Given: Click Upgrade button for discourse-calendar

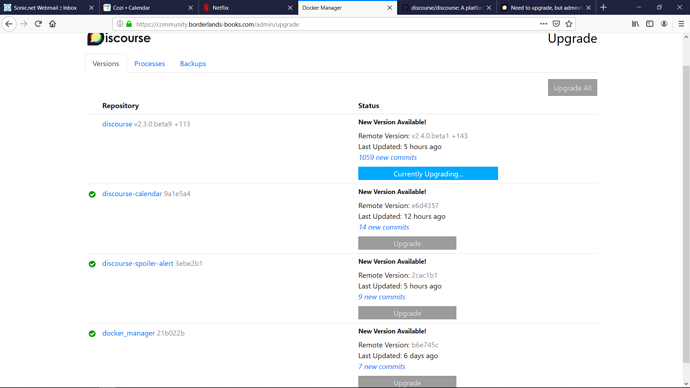Looking at the screenshot, I should pyautogui.click(x=407, y=243).
